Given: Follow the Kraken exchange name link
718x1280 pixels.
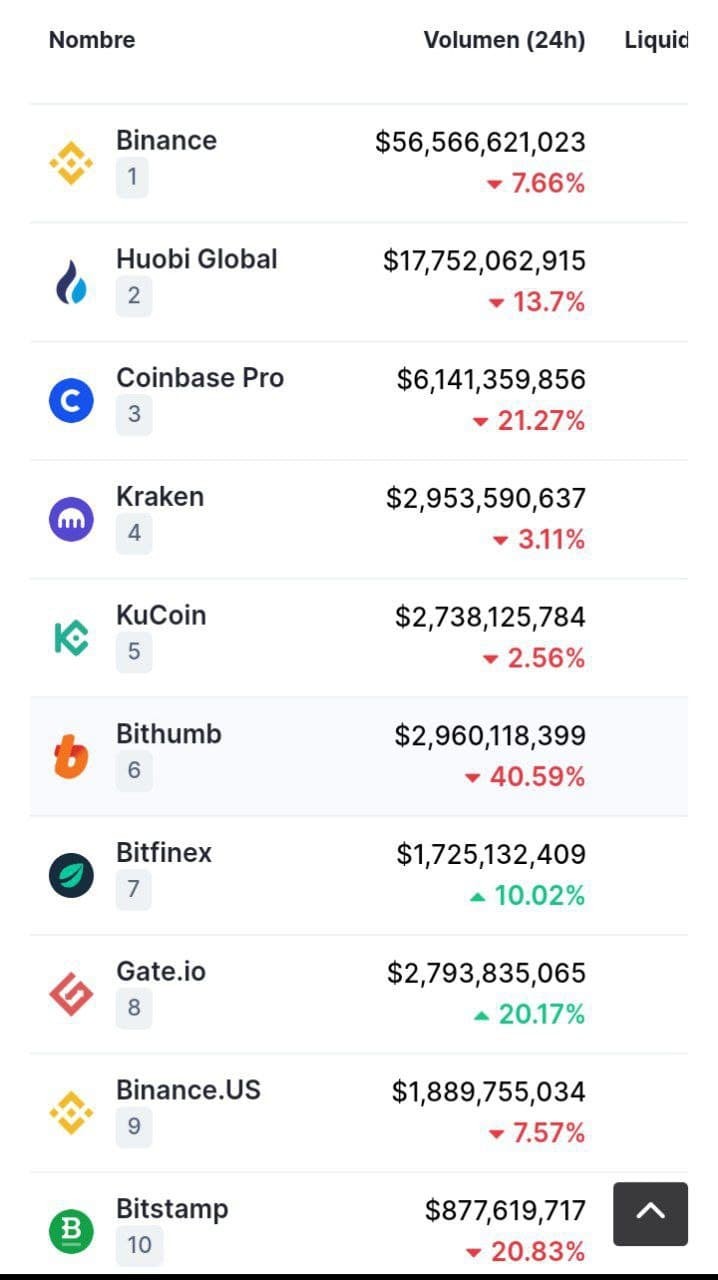Looking at the screenshot, I should 160,497.
